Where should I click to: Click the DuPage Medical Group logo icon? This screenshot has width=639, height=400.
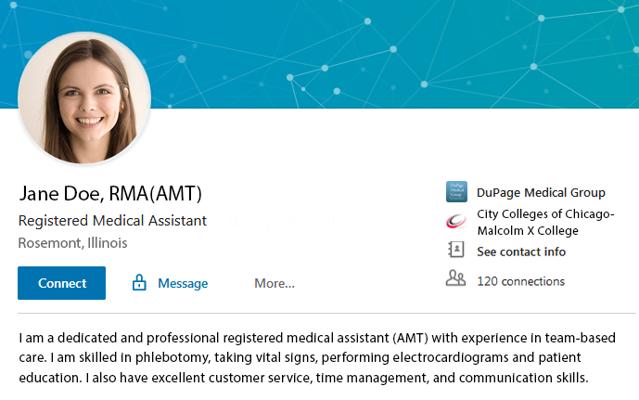click(x=456, y=192)
